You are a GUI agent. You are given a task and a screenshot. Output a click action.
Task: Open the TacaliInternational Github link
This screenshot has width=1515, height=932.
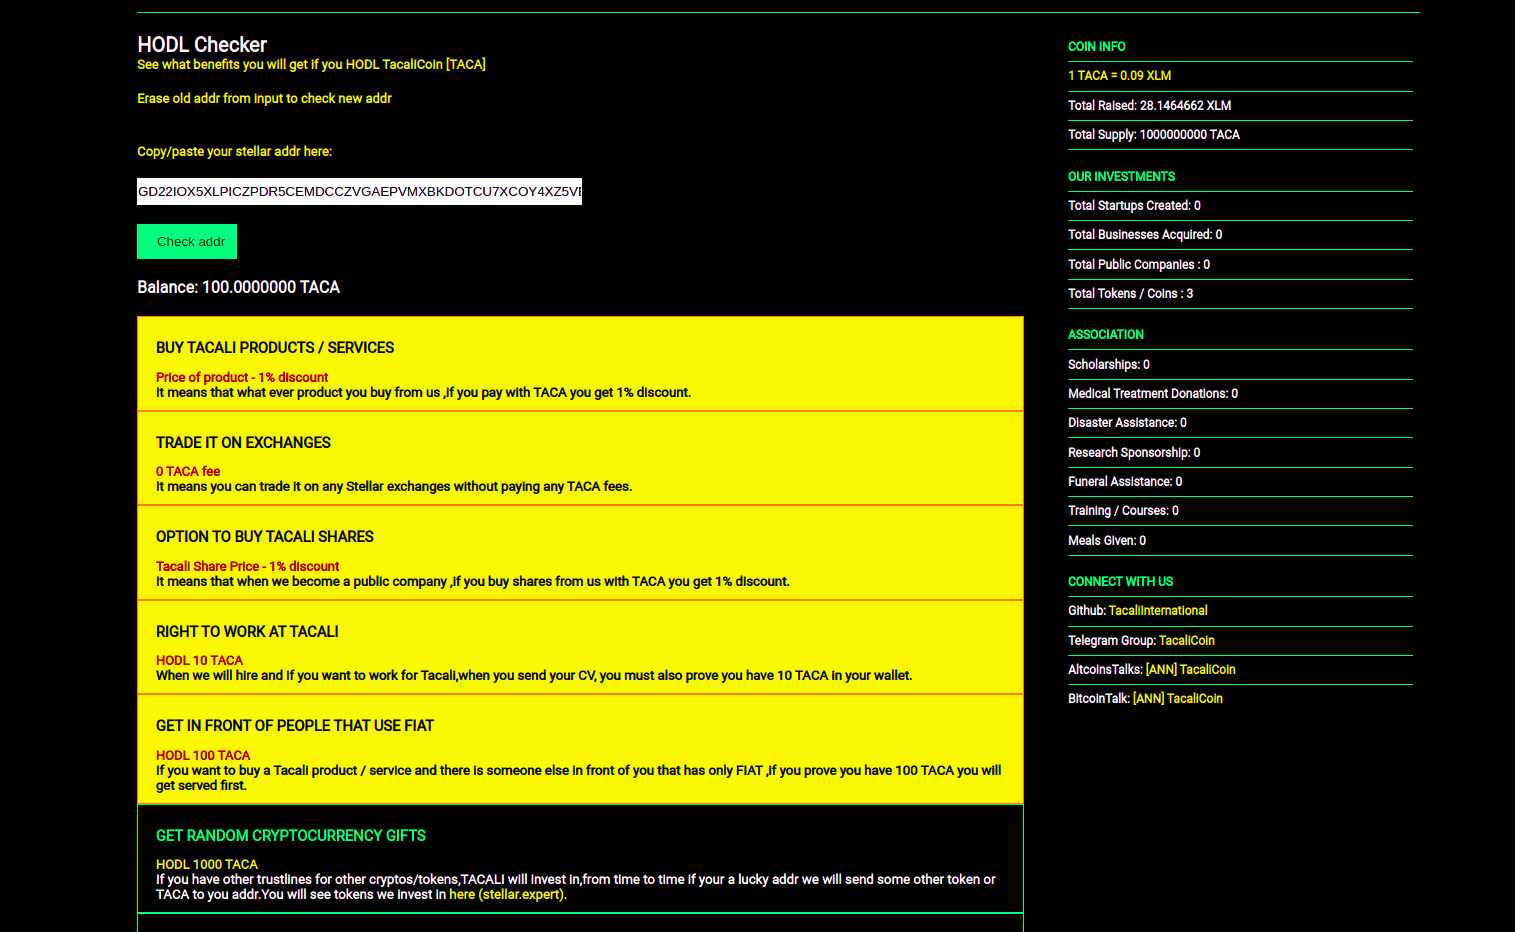coord(1158,610)
